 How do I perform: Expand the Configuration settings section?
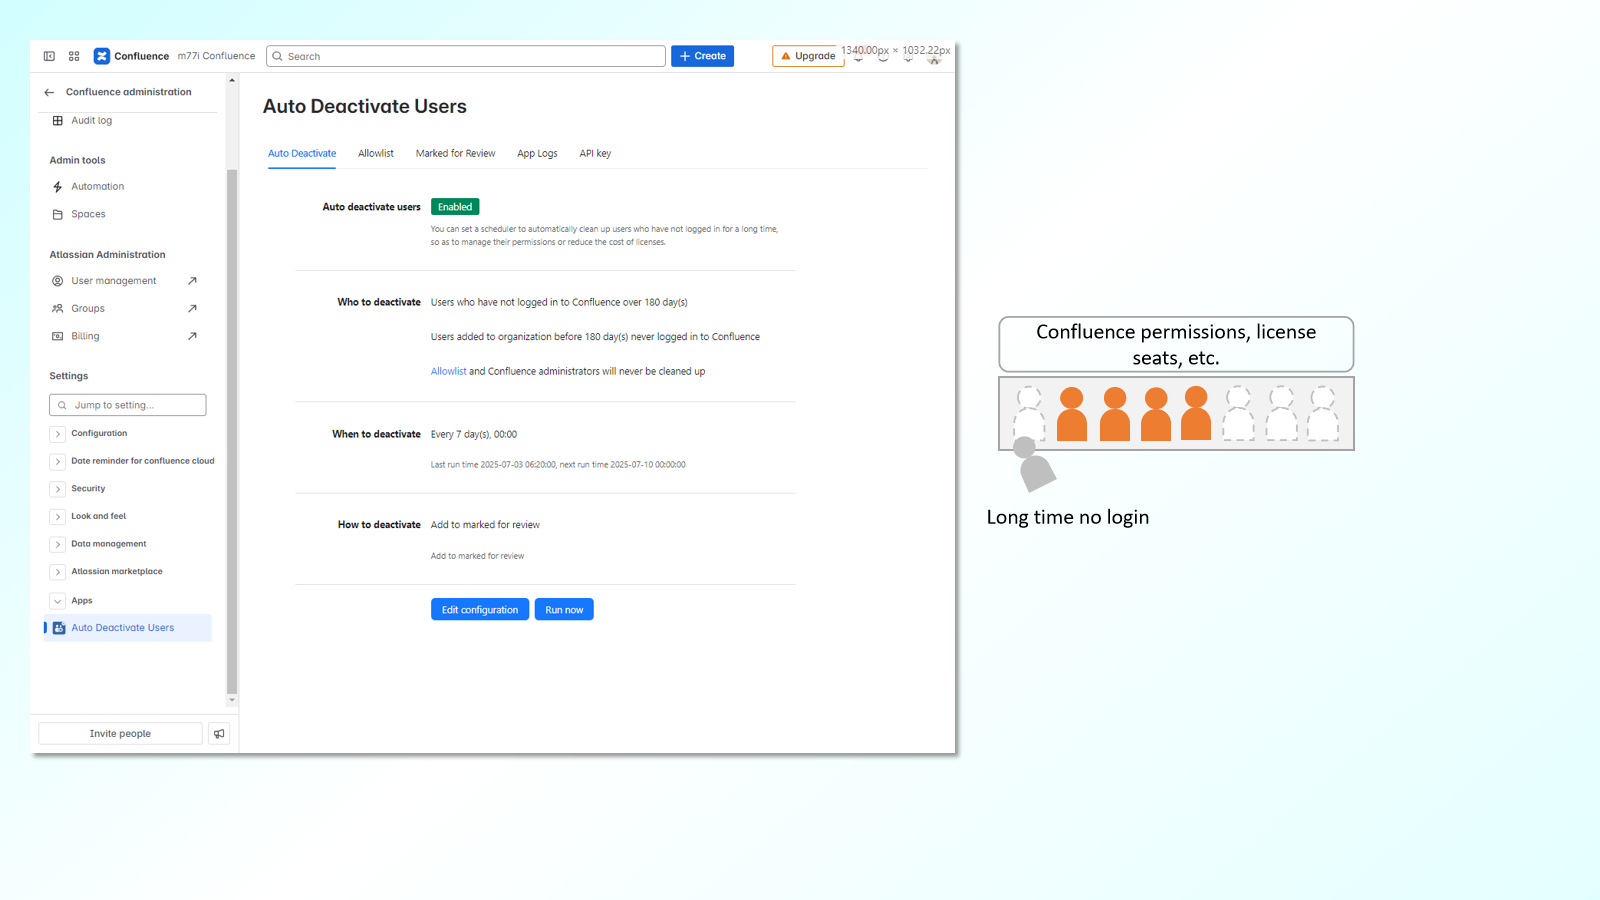tap(58, 434)
